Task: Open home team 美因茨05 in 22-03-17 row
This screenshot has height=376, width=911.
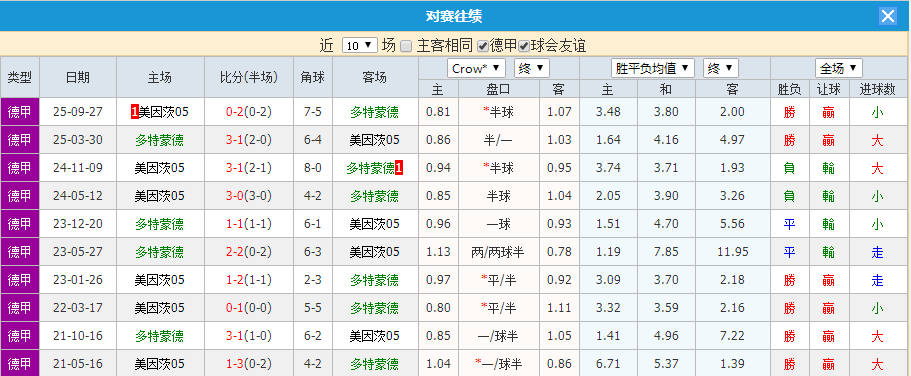Action: point(159,308)
